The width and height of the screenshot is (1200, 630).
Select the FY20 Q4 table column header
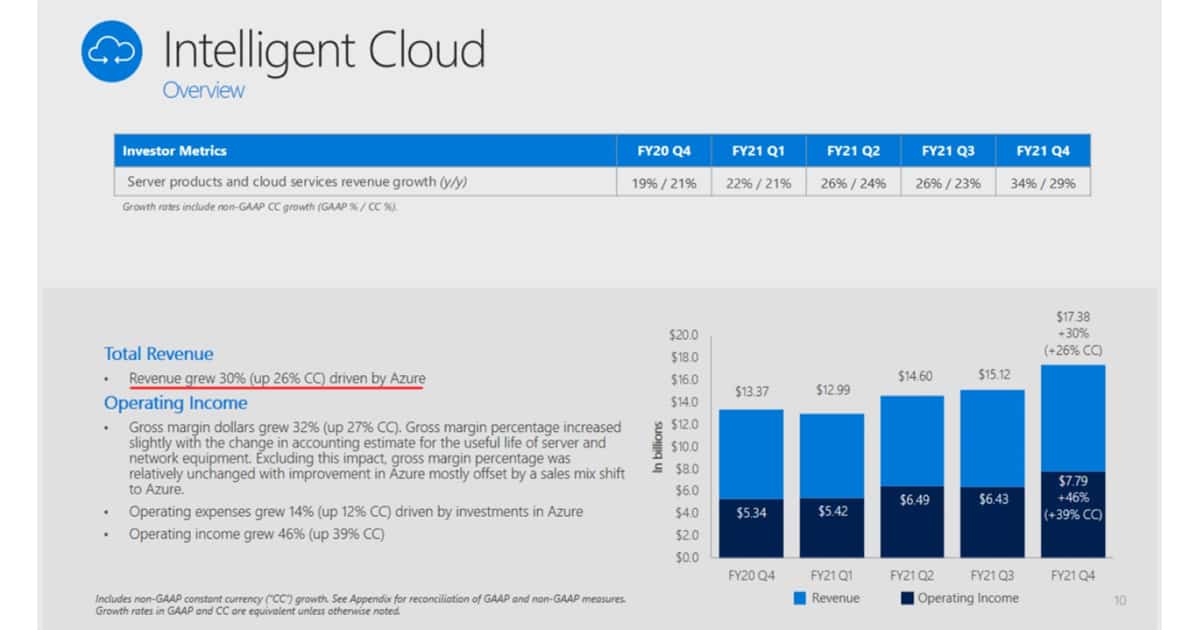tap(664, 151)
